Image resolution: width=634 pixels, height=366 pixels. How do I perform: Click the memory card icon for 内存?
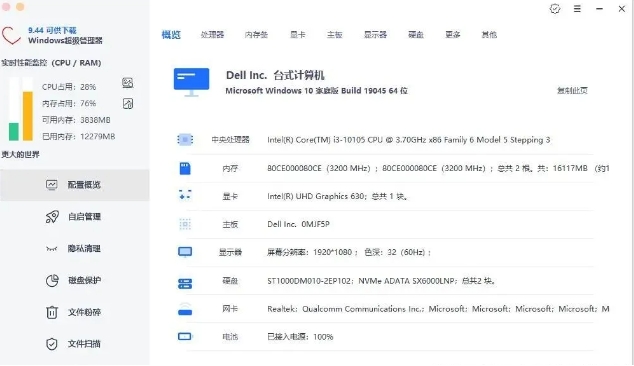pyautogui.click(x=185, y=168)
